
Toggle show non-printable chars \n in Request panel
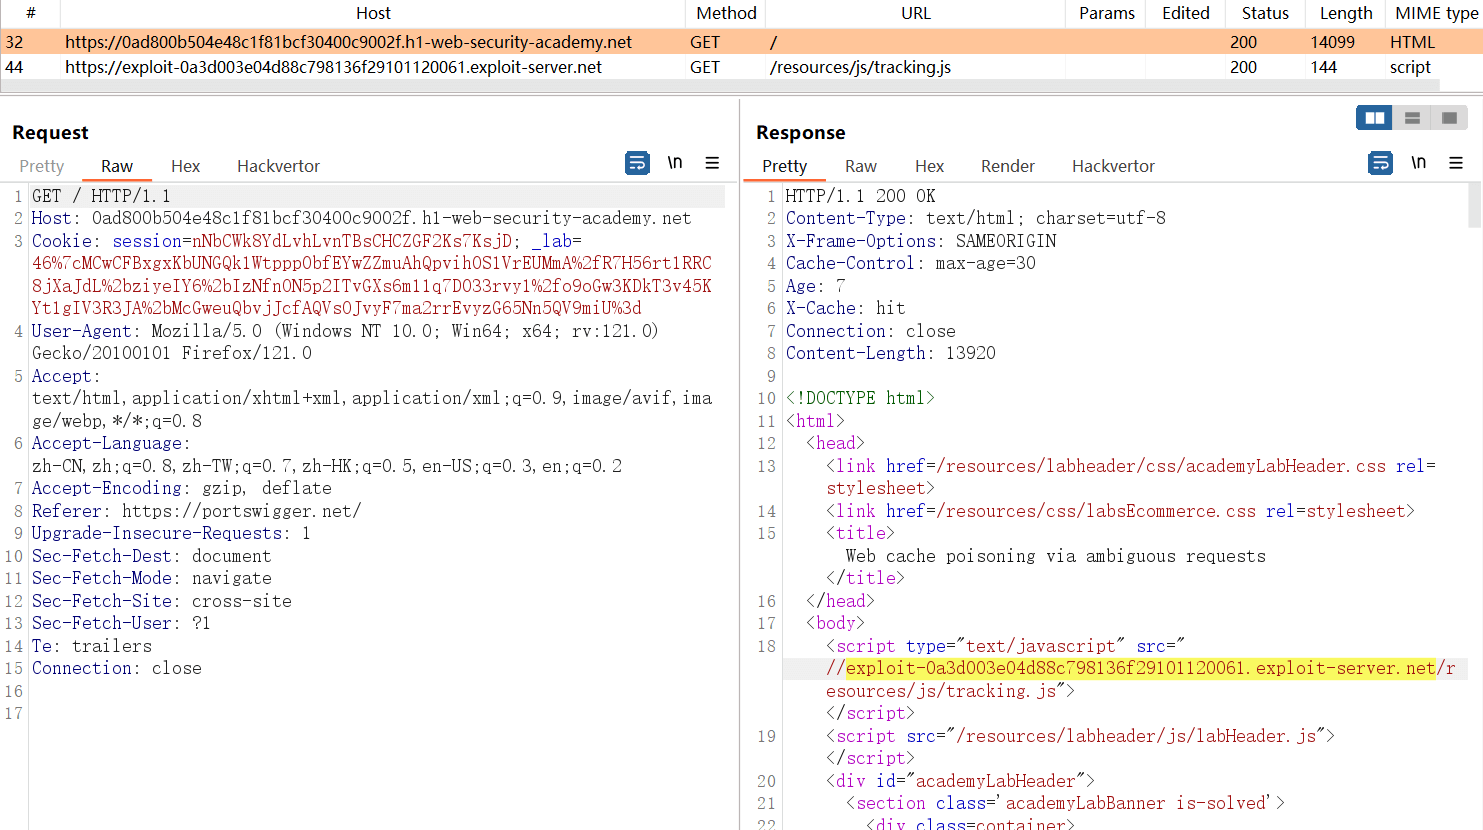(675, 162)
